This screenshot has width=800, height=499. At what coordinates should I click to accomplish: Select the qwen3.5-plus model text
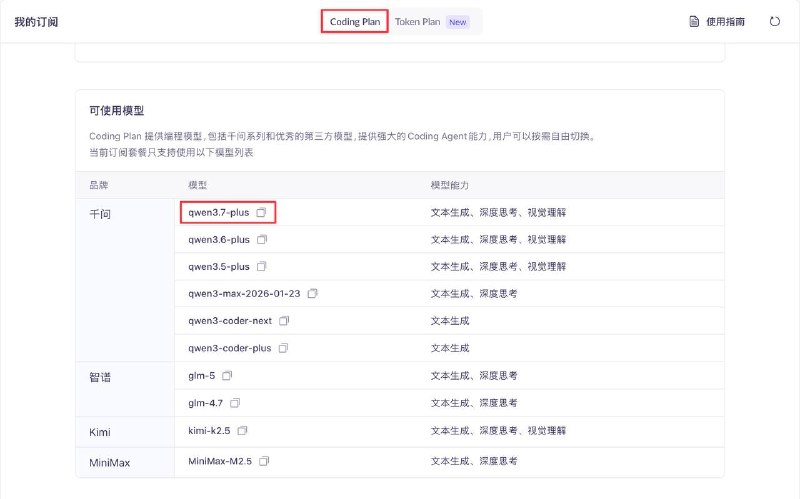[219, 267]
